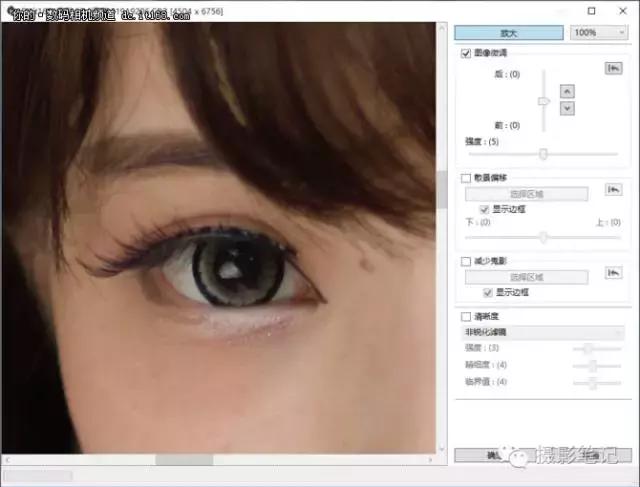640x487 pixels.
Task: Click the scroll-down arrow of the preview scrollbar
Action: click(442, 449)
